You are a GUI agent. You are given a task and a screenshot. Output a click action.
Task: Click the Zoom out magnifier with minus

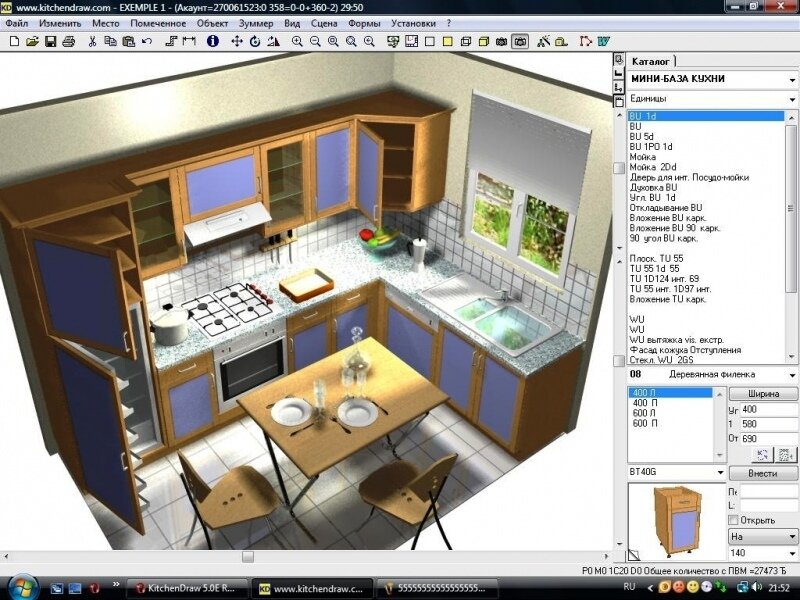pyautogui.click(x=315, y=42)
